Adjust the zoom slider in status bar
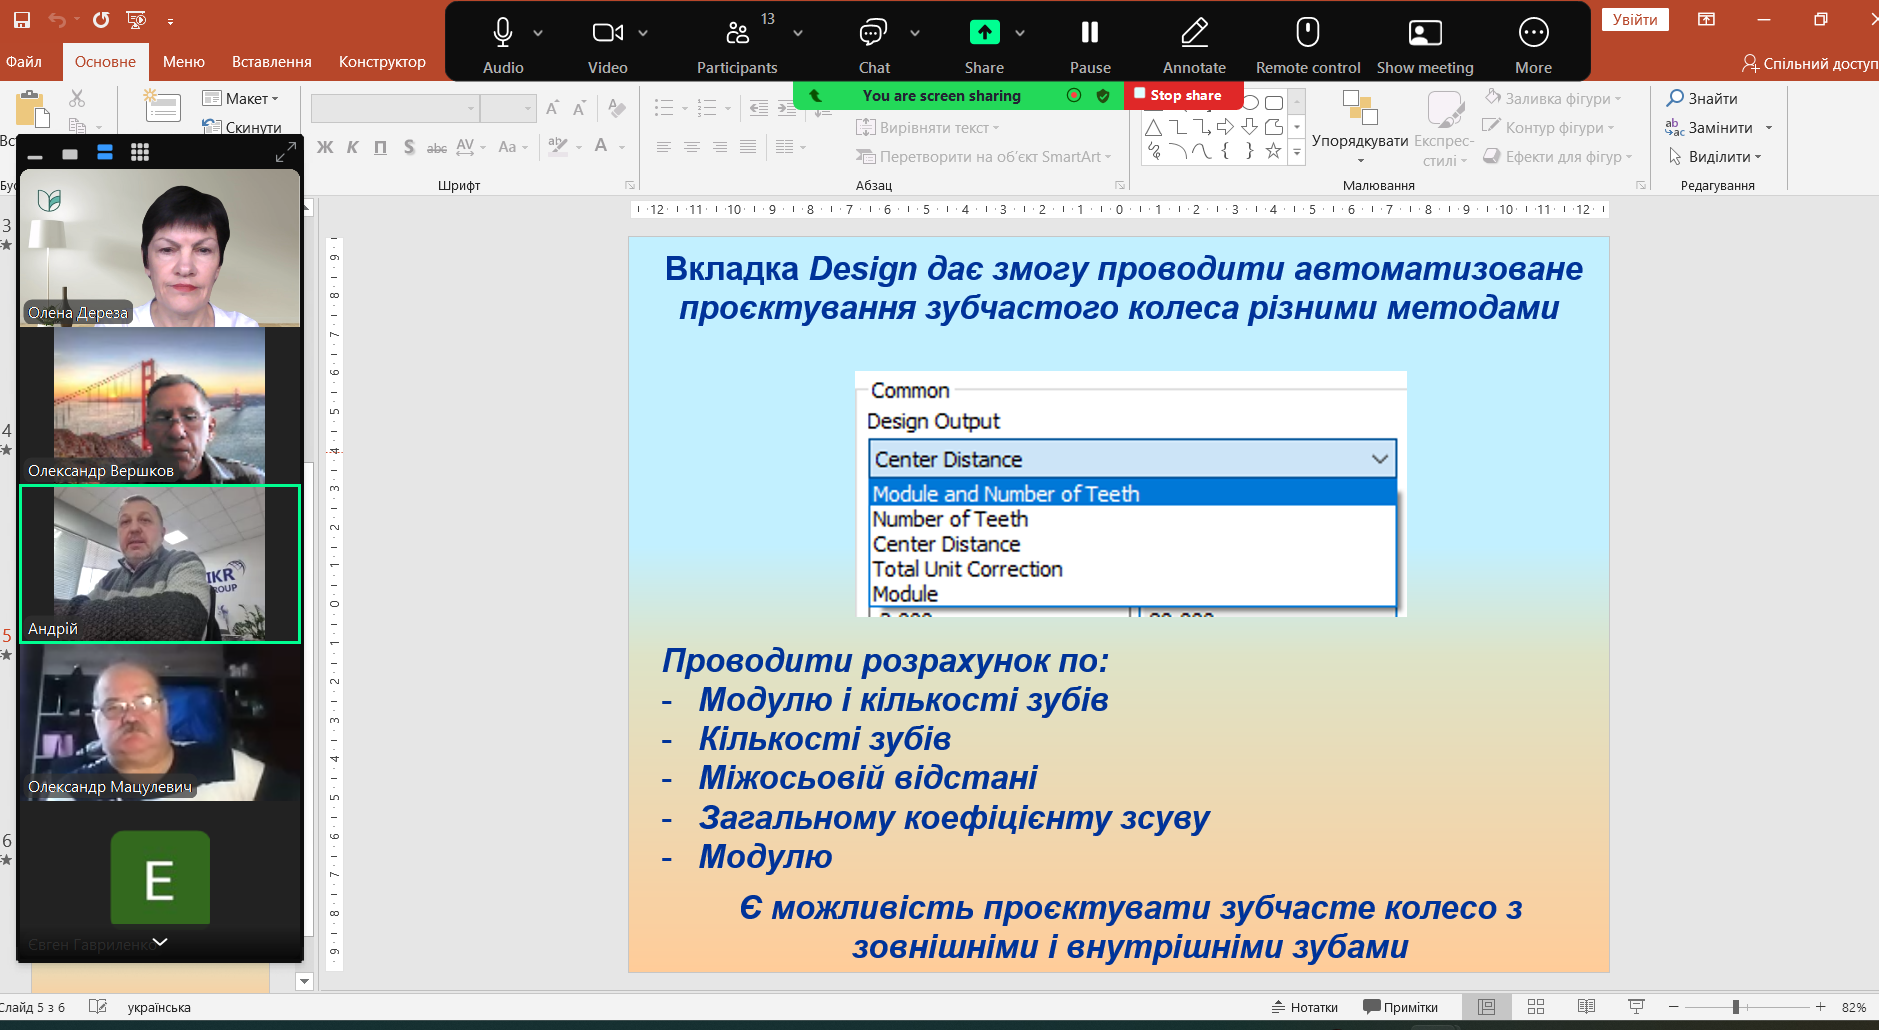The image size is (1879, 1030). pyautogui.click(x=1736, y=1007)
